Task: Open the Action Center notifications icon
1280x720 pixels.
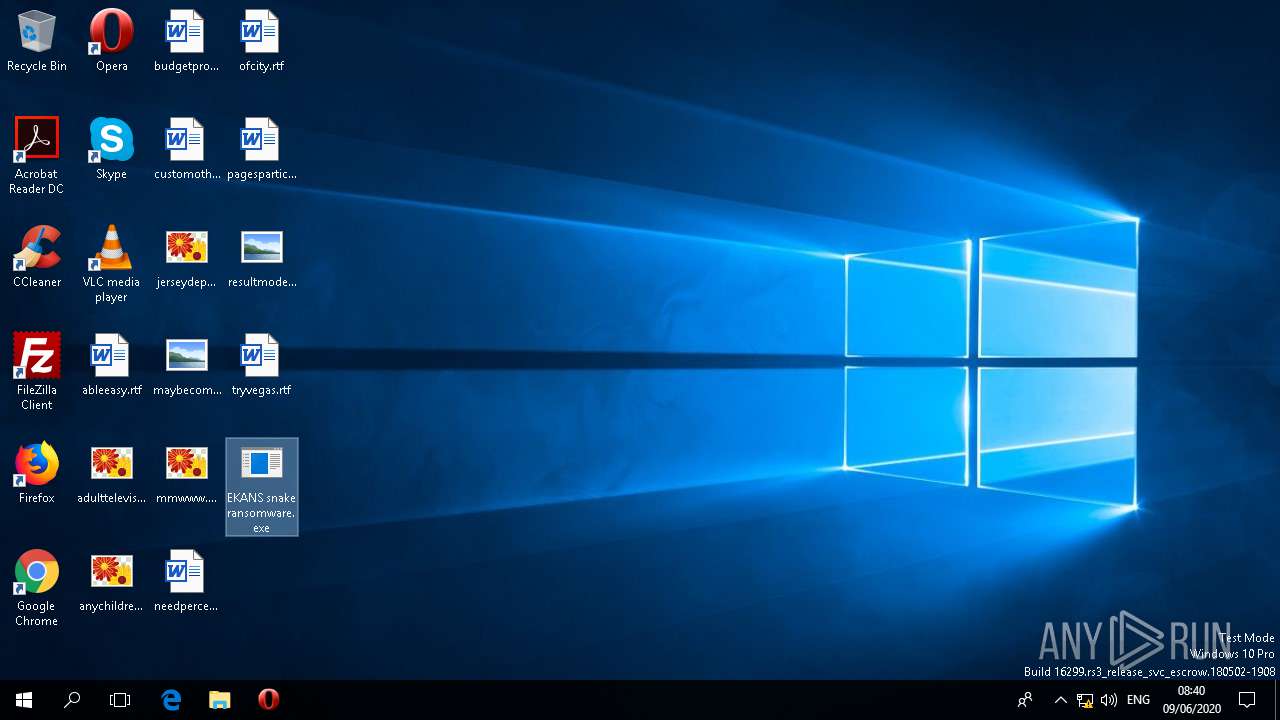Action: pyautogui.click(x=1247, y=700)
